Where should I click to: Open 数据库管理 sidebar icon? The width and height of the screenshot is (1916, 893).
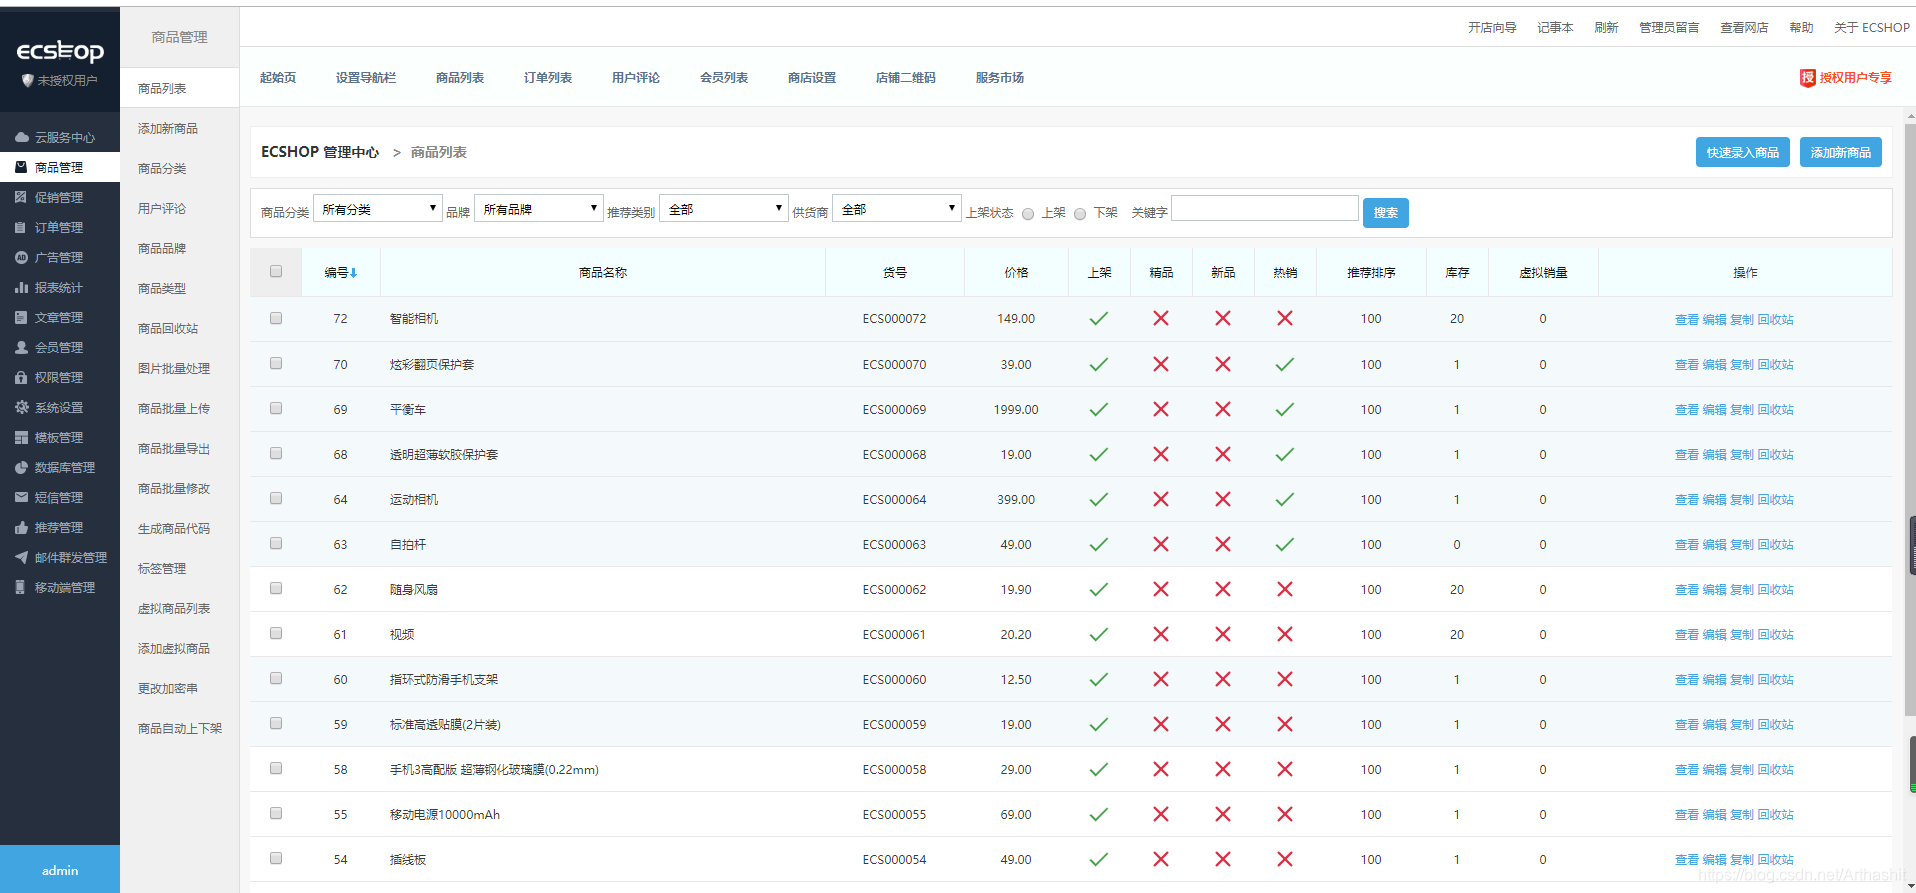[x=21, y=467]
